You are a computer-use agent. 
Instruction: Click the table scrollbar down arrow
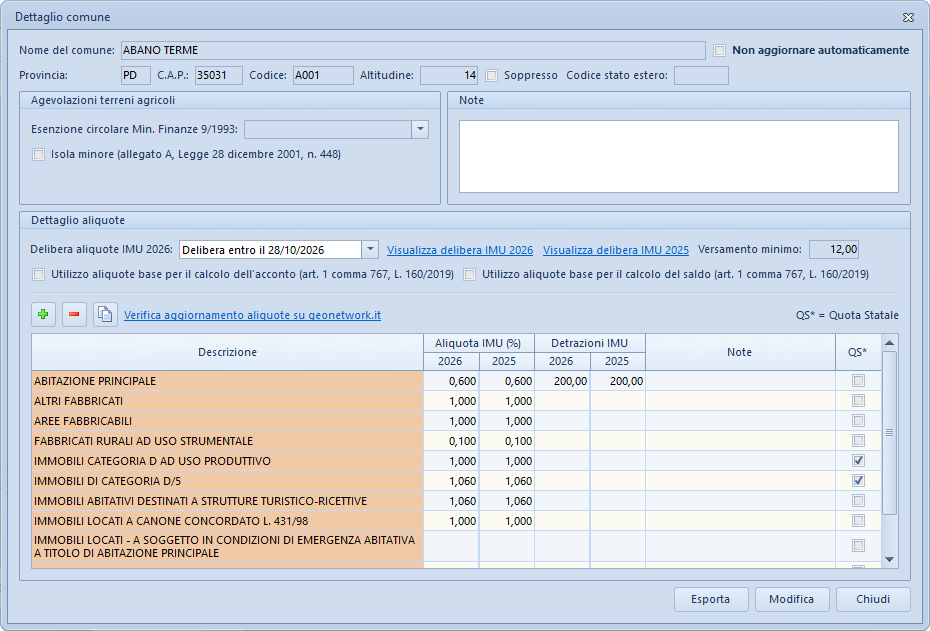click(889, 559)
